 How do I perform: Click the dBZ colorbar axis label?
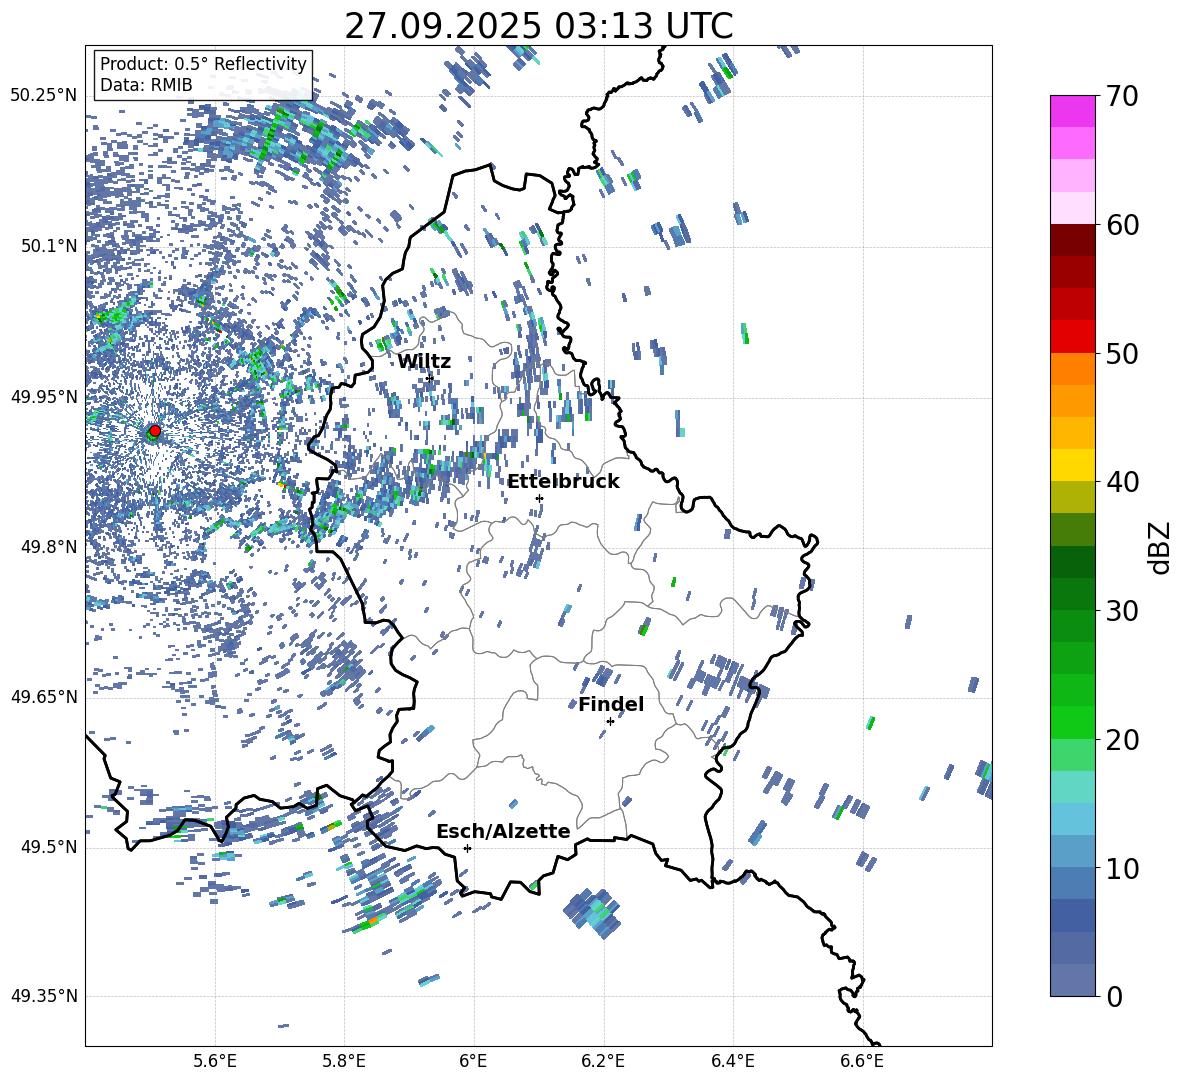point(1161,547)
